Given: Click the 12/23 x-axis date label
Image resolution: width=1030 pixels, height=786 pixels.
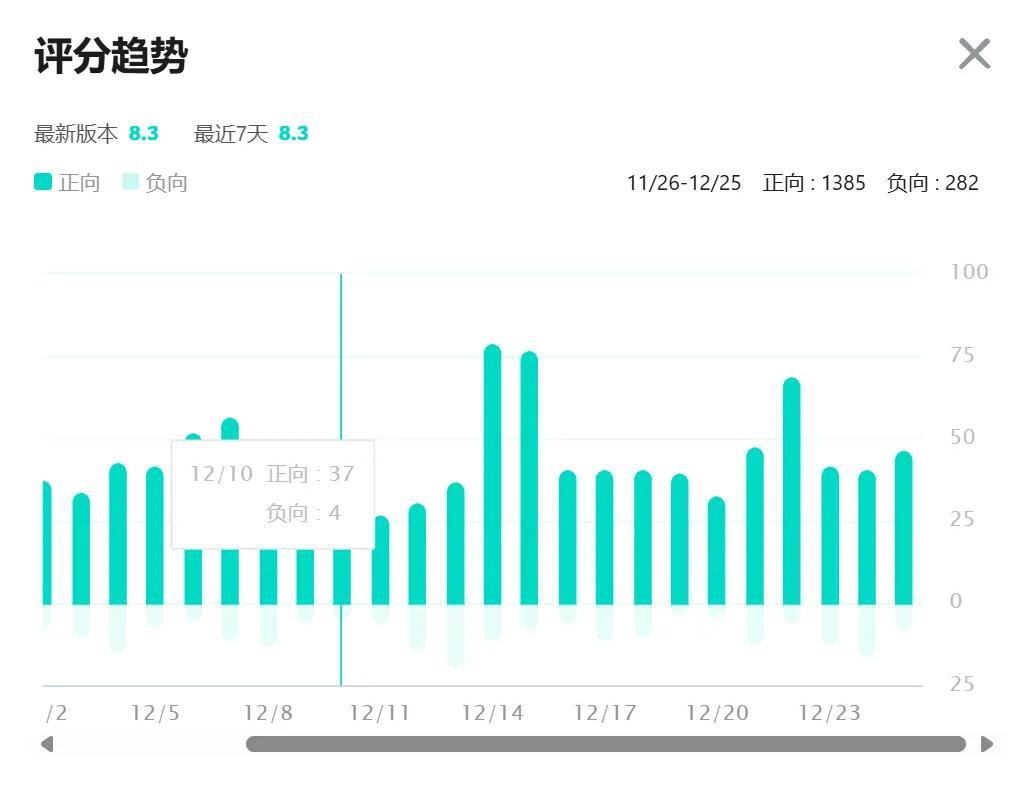Looking at the screenshot, I should (x=829, y=713).
